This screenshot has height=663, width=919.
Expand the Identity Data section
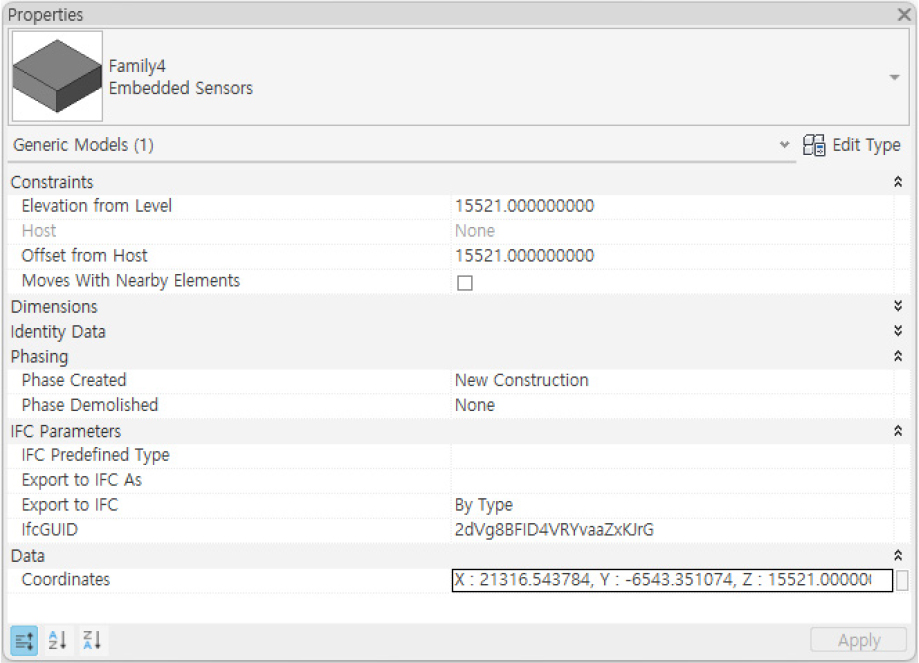pyautogui.click(x=897, y=332)
